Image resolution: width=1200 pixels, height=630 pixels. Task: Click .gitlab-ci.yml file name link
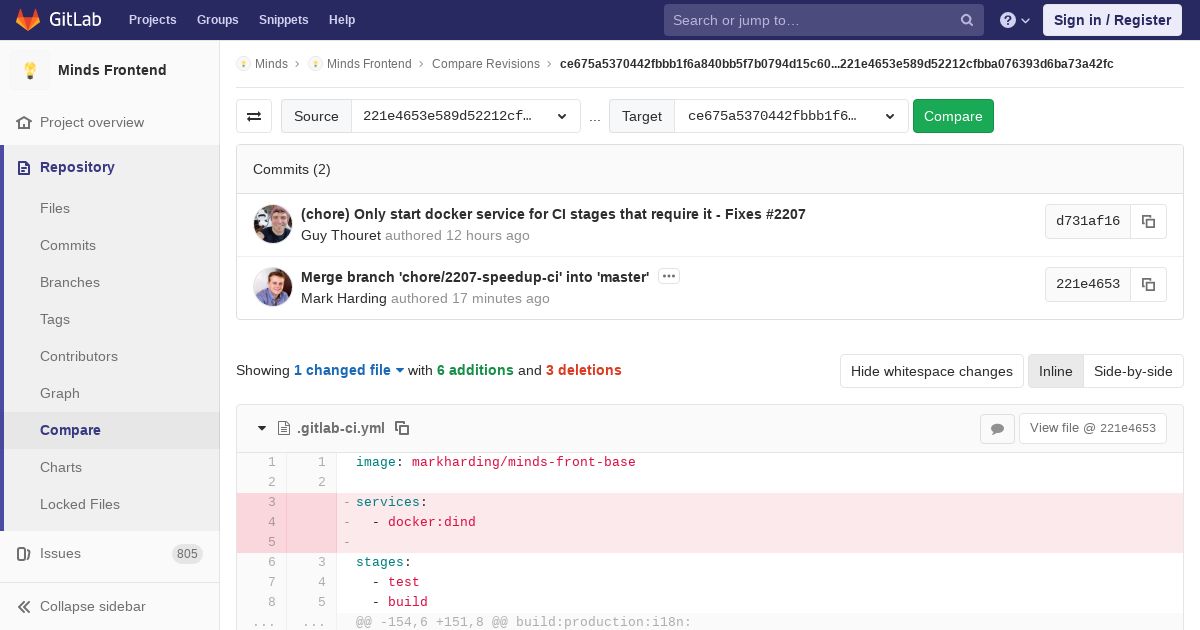[341, 428]
